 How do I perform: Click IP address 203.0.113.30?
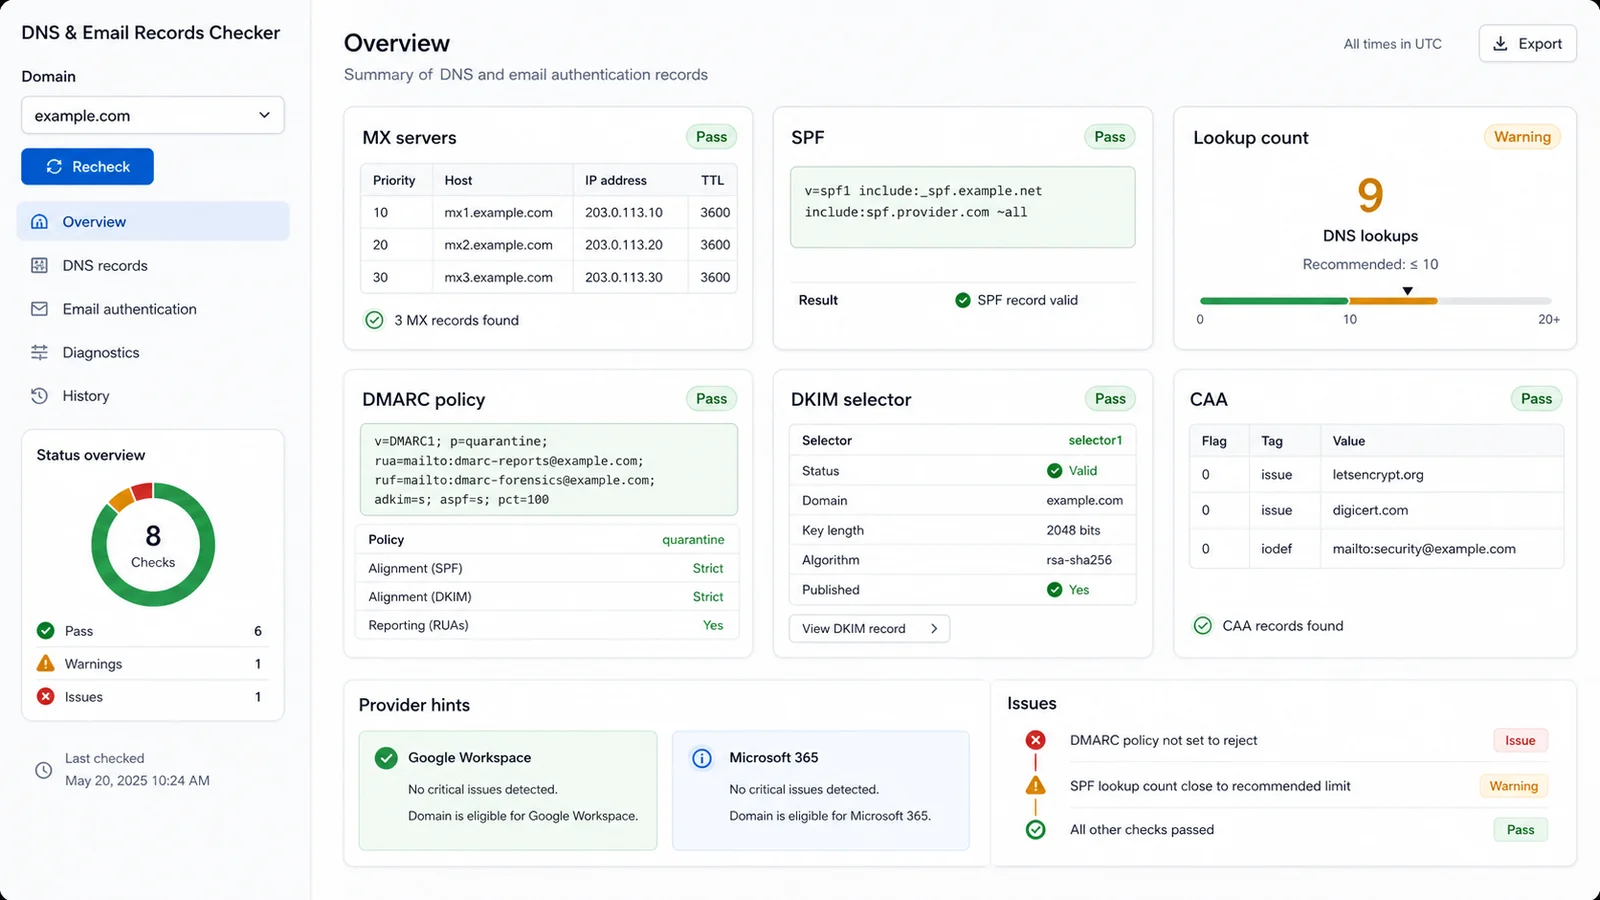click(624, 277)
